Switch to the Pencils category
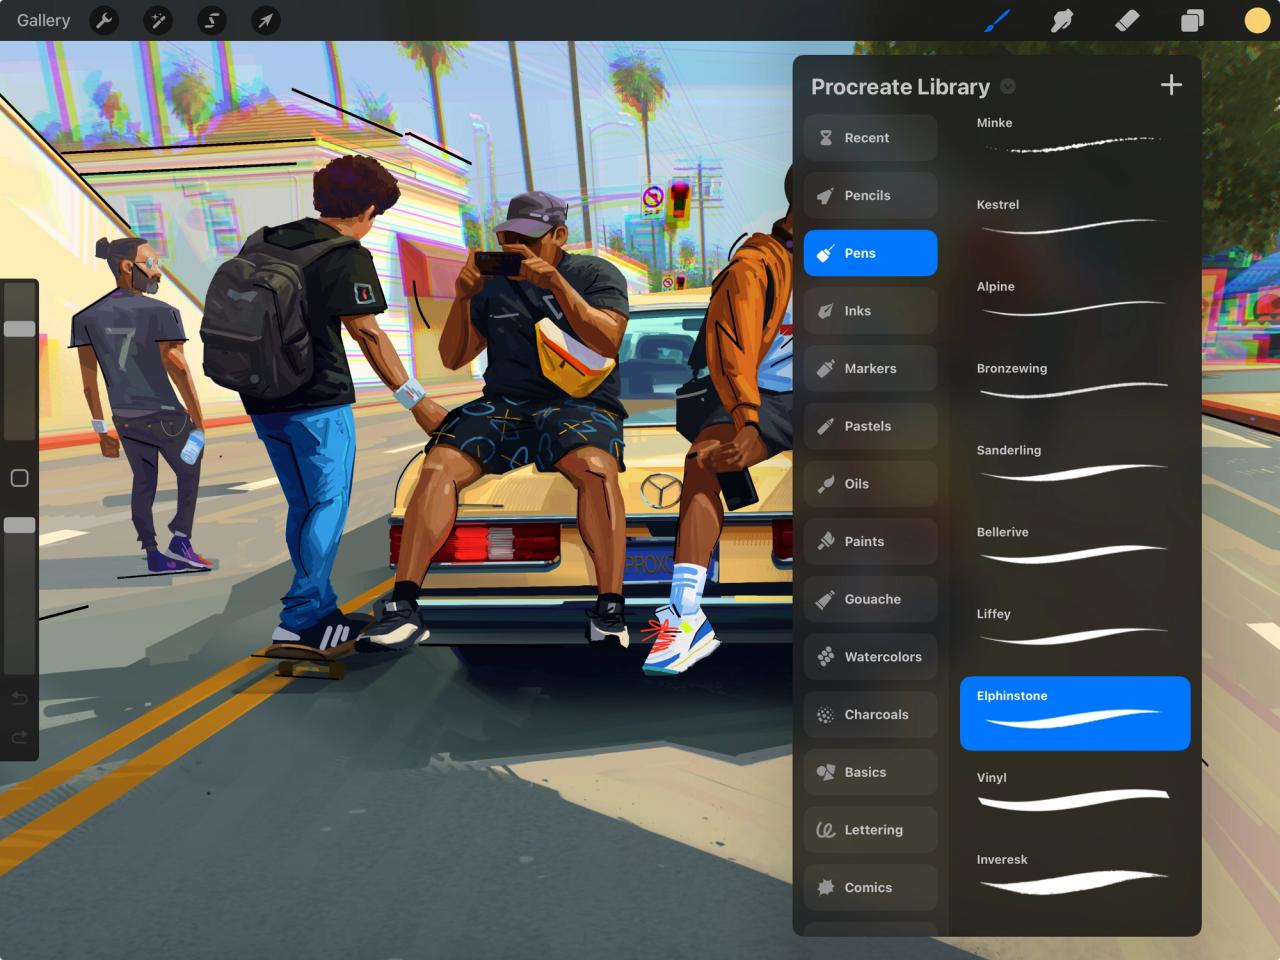 coord(870,195)
